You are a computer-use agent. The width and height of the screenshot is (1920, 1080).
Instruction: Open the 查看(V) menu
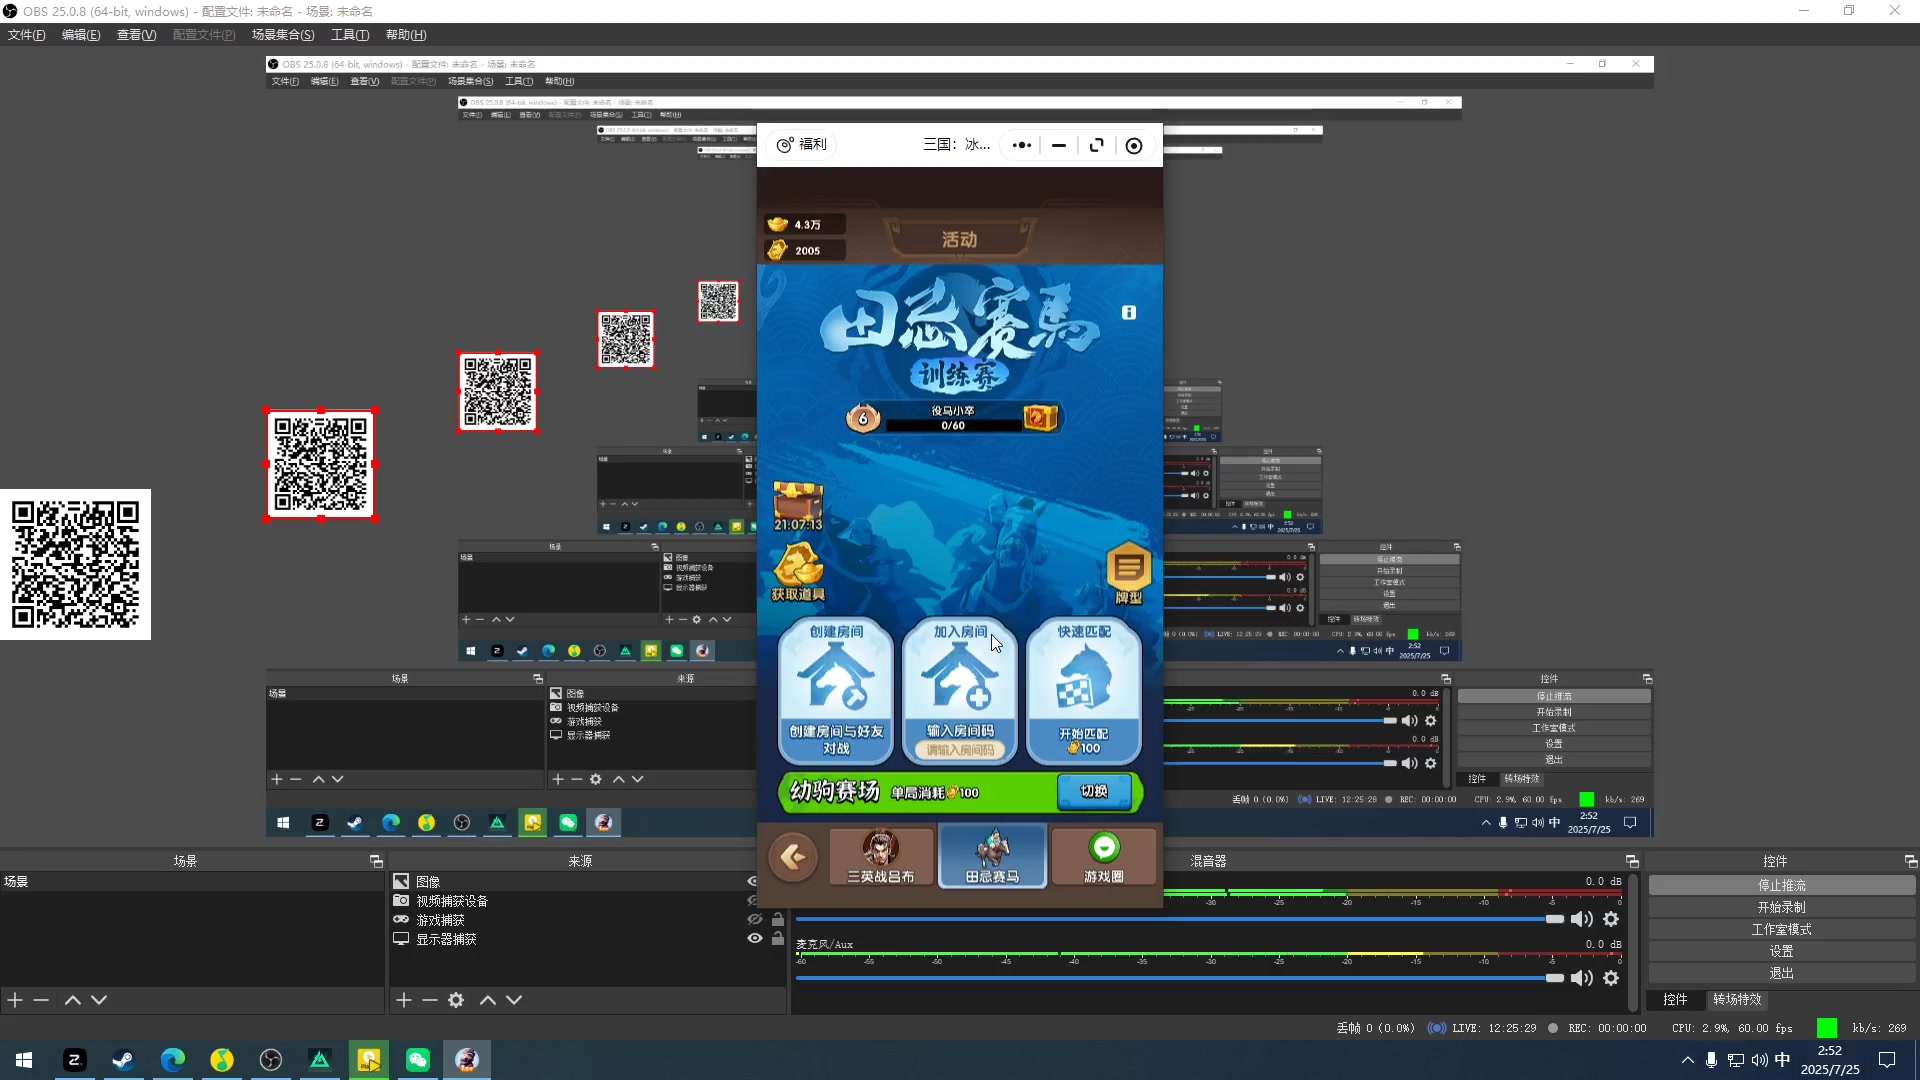pyautogui.click(x=136, y=35)
